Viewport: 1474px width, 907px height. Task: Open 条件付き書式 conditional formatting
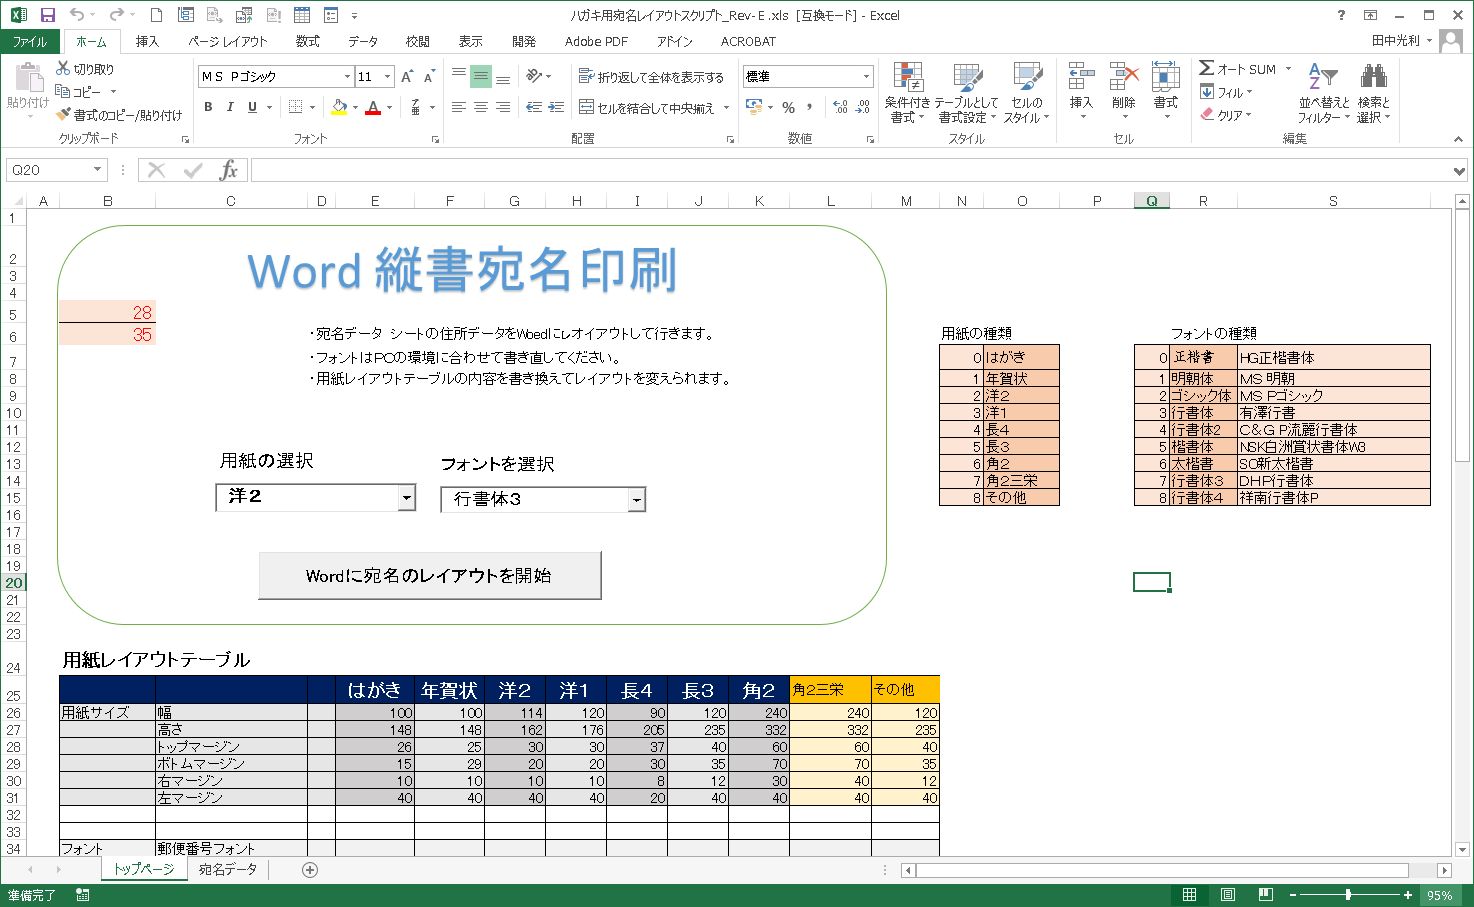pos(907,92)
